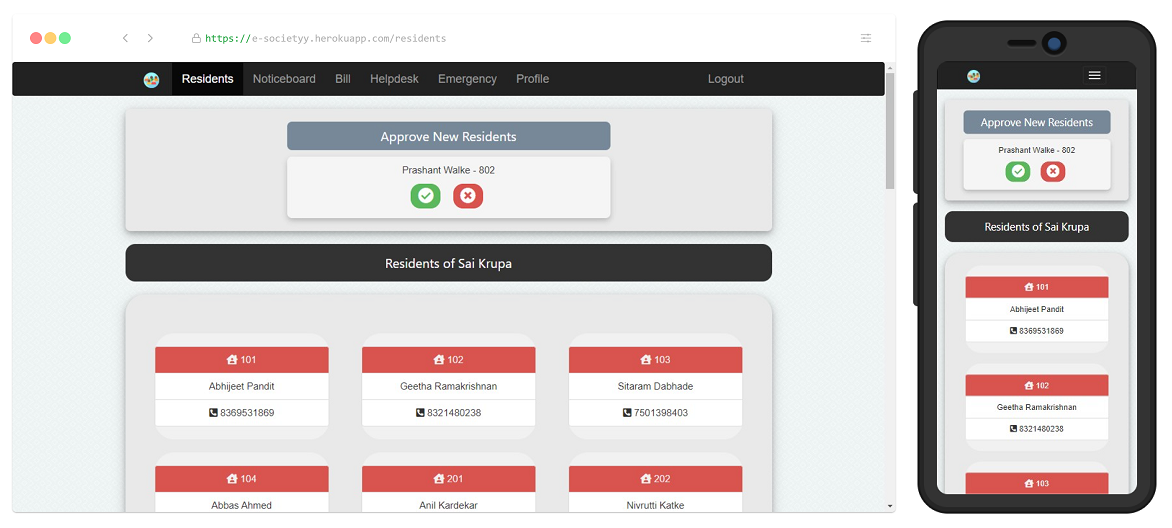This screenshot has width=1172, height=528.
Task: Click house icon on flat 103 desktop card
Action: [646, 360]
